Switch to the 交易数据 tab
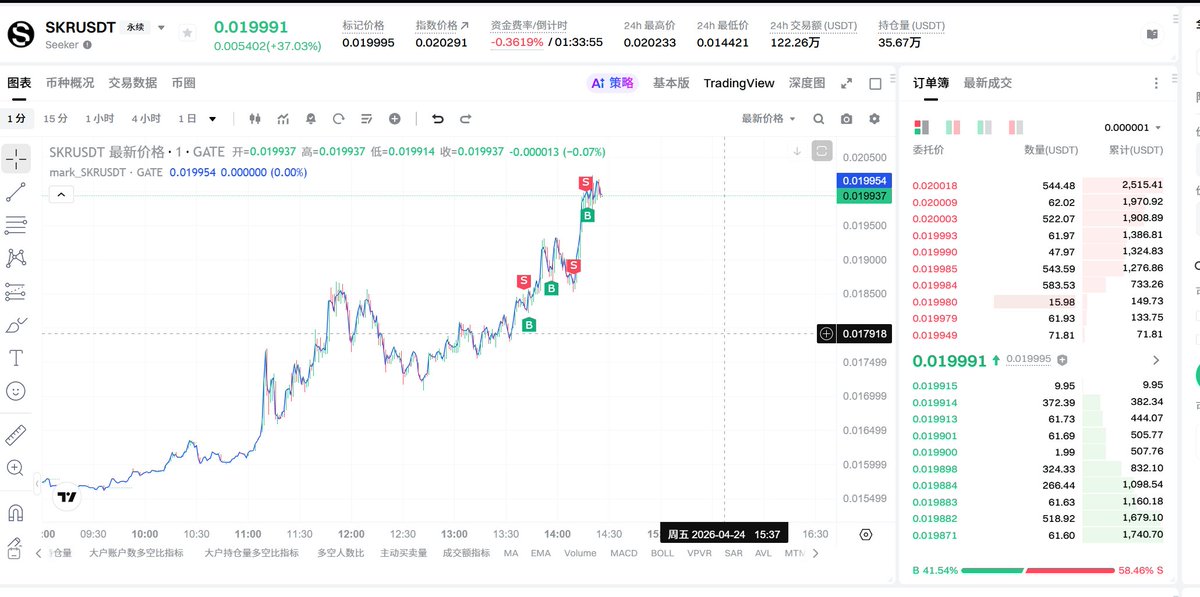The image size is (1200, 597). pos(133,83)
